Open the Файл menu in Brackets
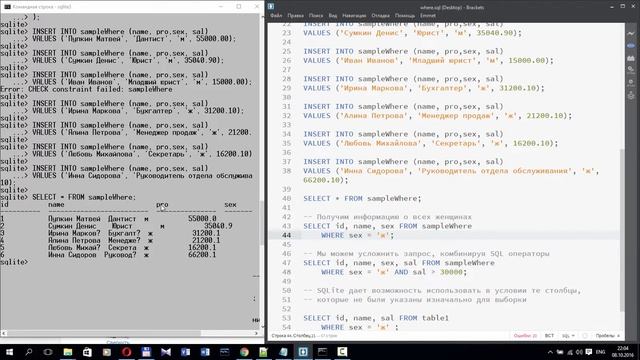 (276, 16)
